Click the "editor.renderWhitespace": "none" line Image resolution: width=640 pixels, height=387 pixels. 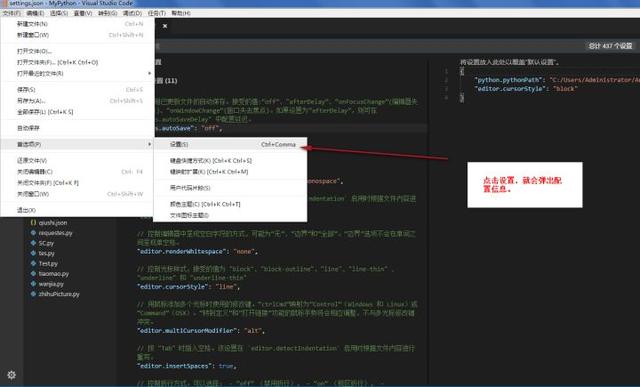click(x=197, y=251)
